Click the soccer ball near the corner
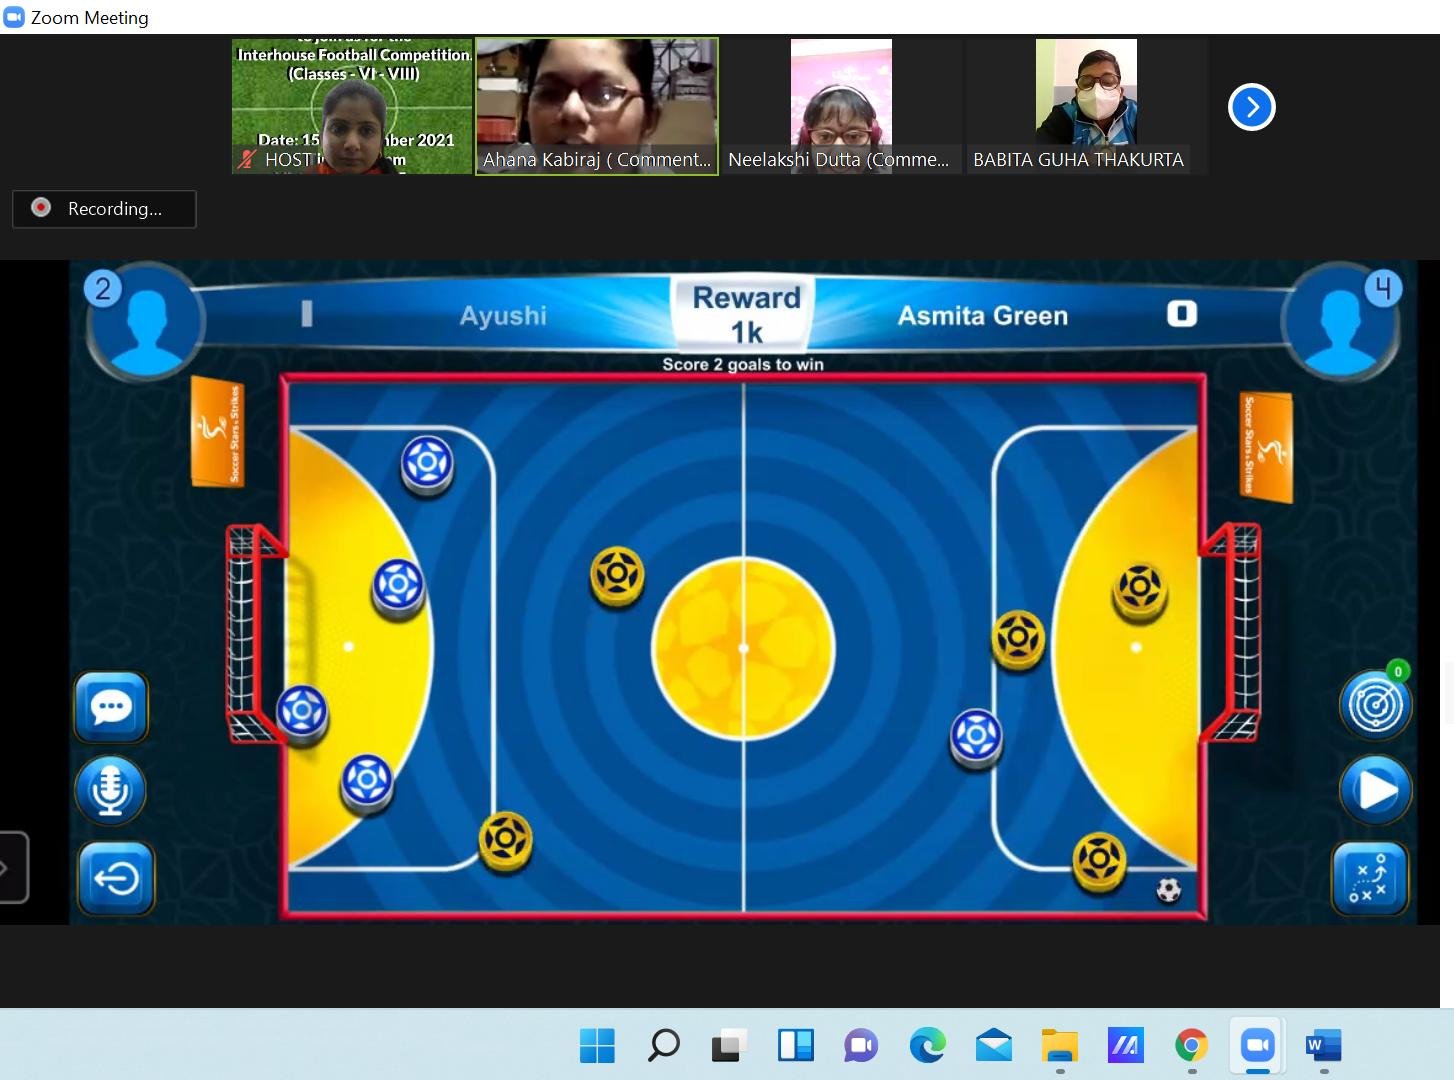Screen dimensions: 1454x1080 click(1168, 889)
